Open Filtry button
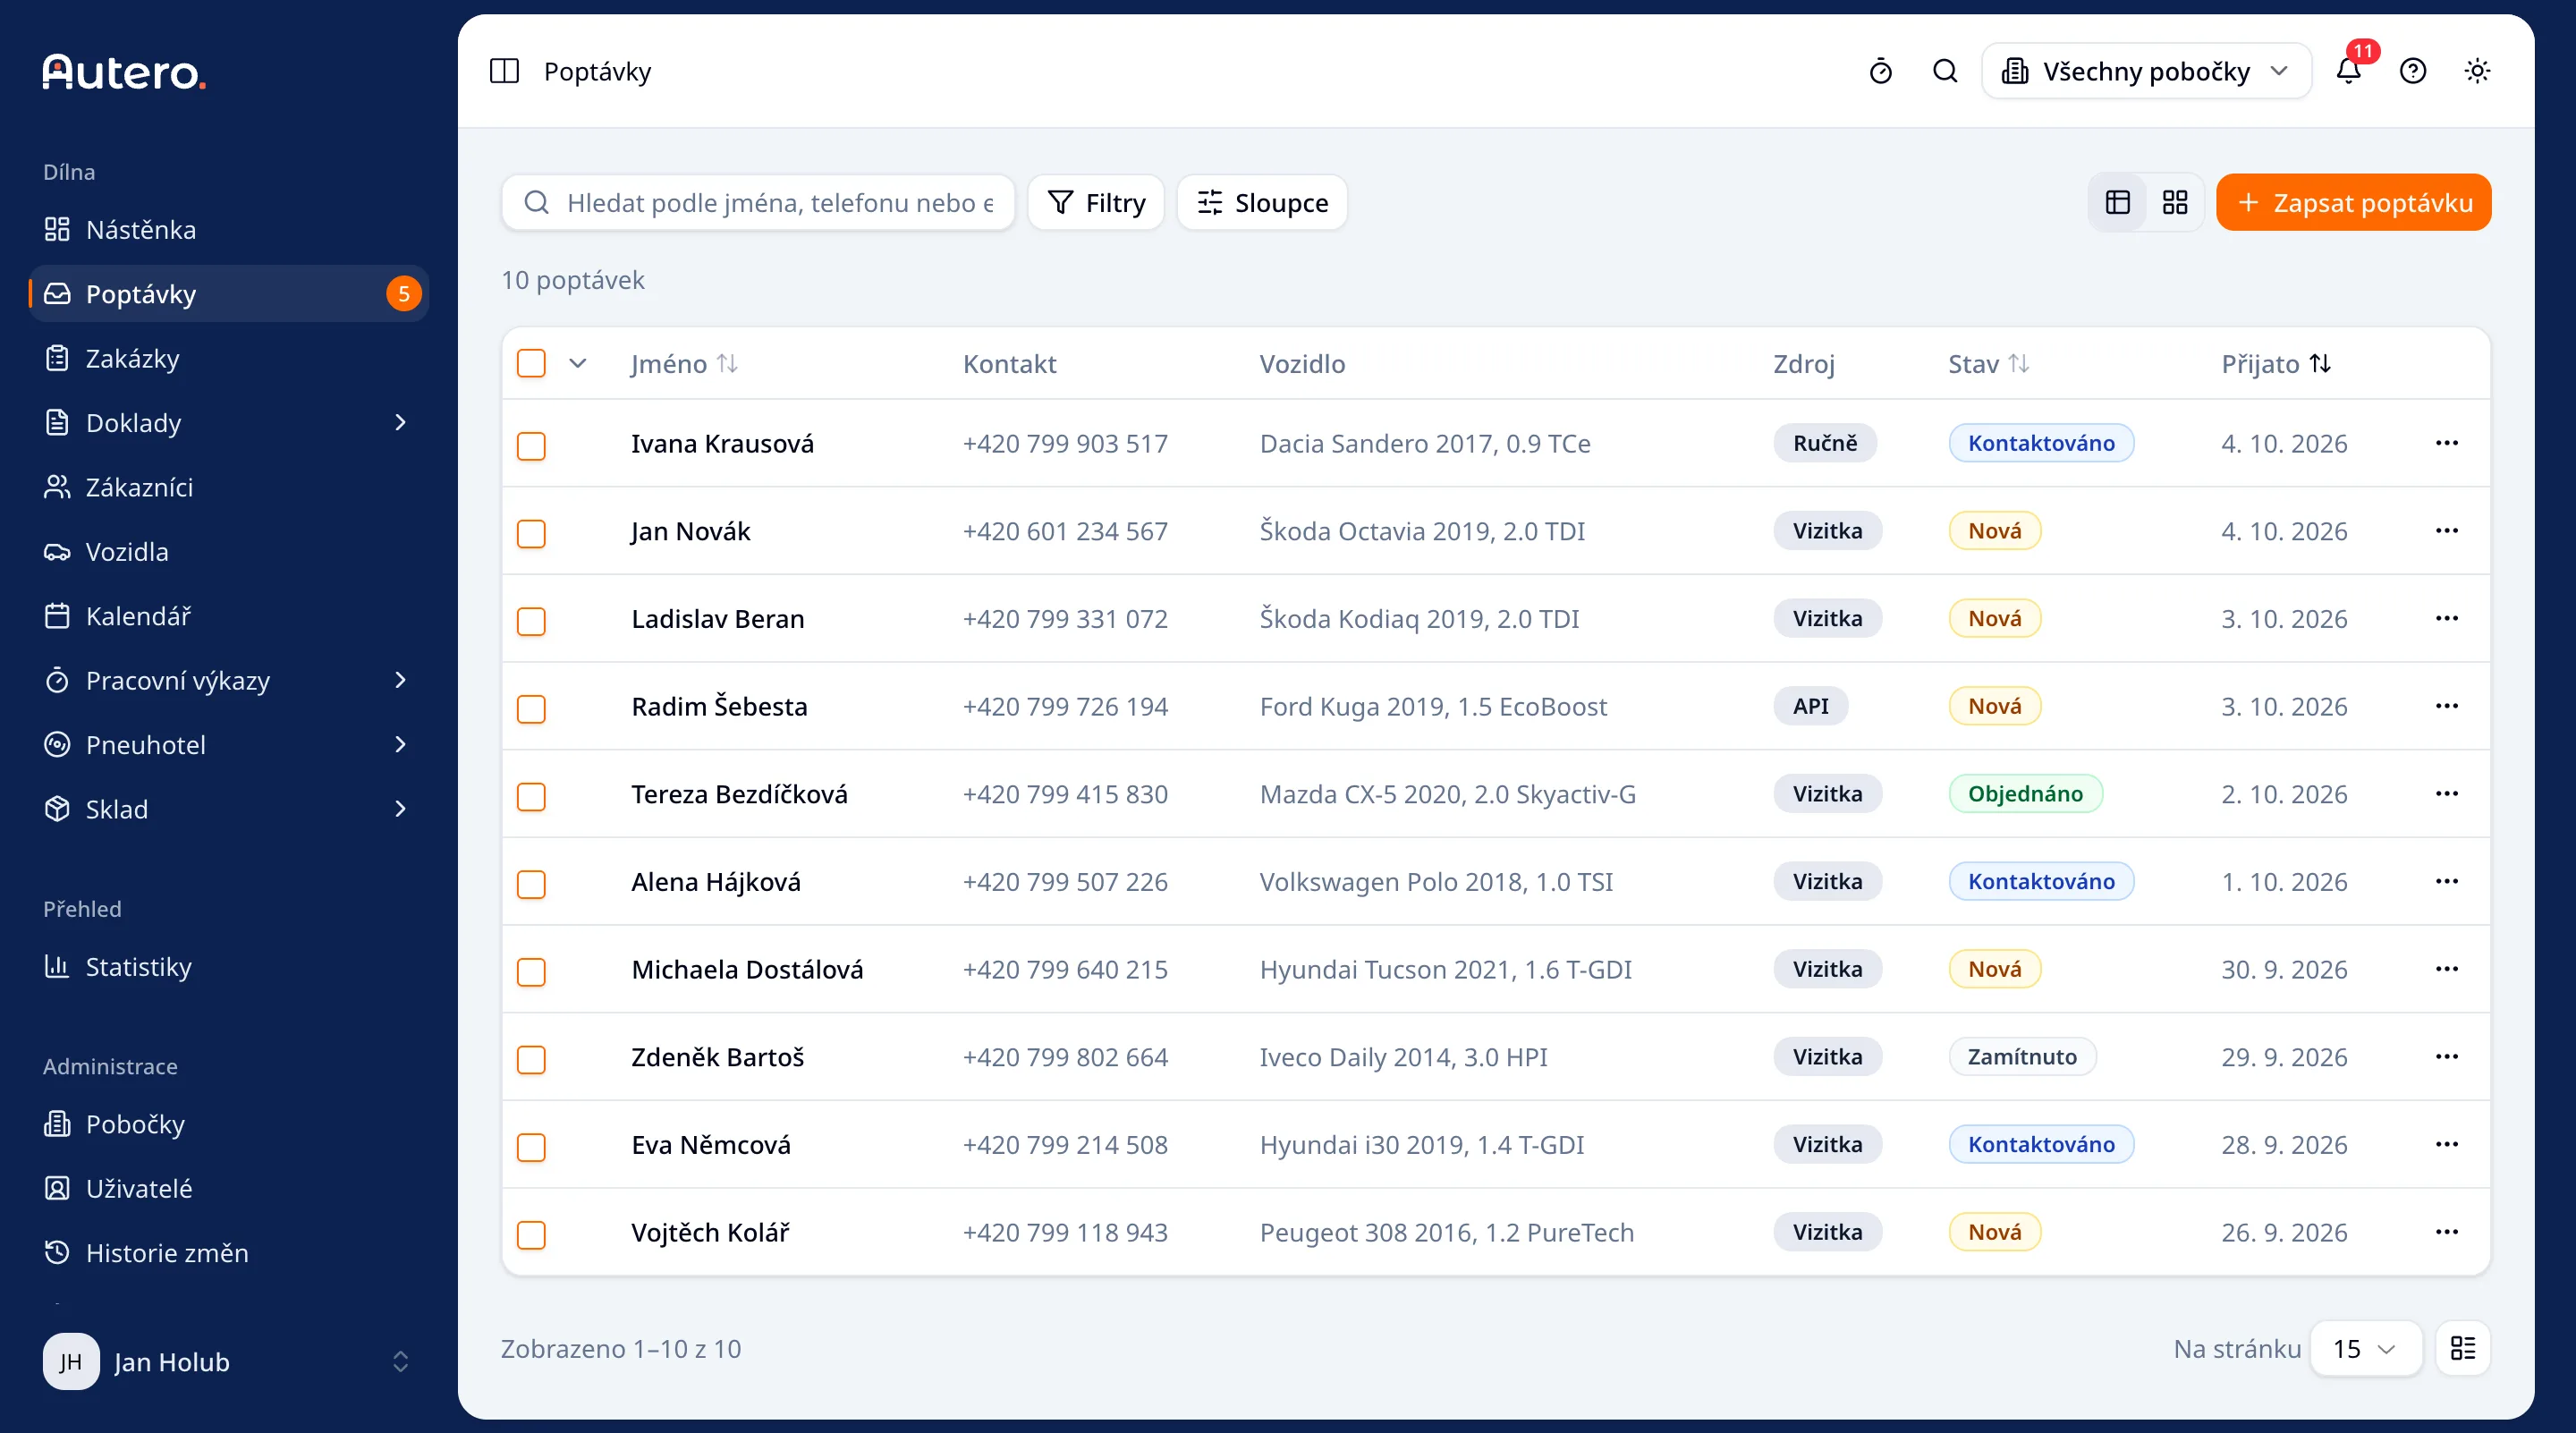This screenshot has height=1433, width=2576. click(1096, 203)
